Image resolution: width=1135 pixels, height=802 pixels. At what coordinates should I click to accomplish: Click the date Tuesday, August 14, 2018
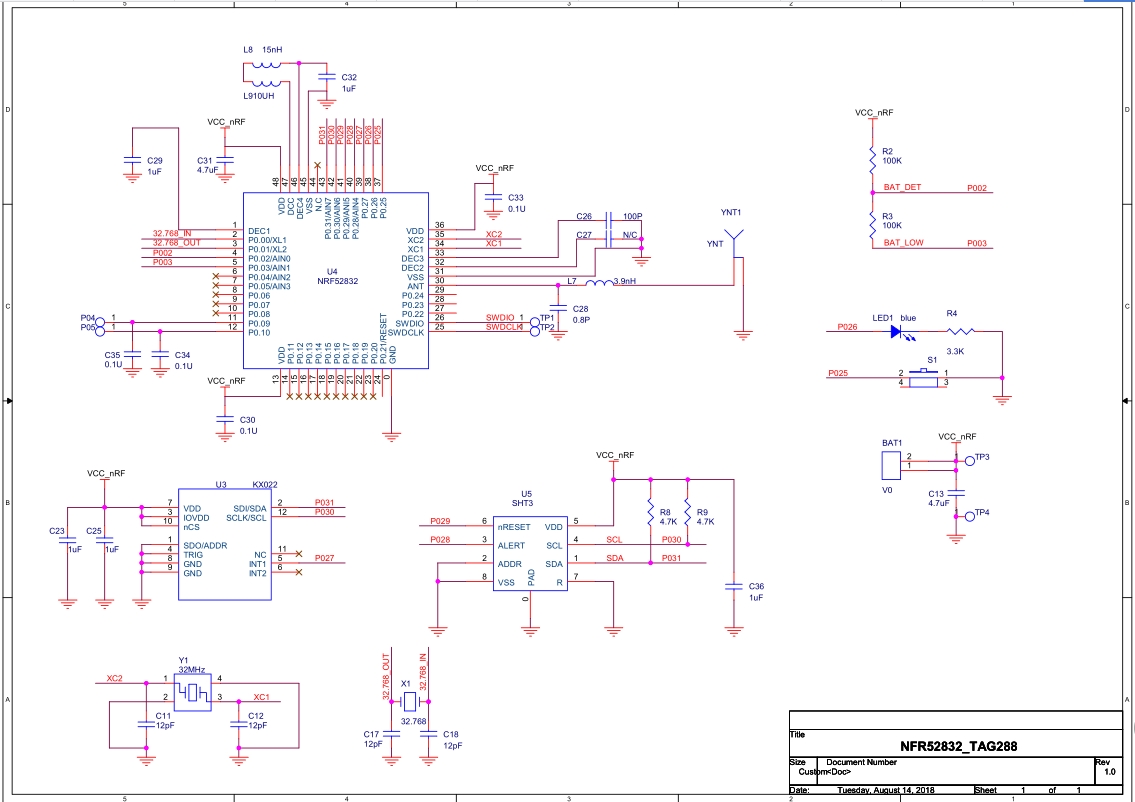tap(885, 790)
